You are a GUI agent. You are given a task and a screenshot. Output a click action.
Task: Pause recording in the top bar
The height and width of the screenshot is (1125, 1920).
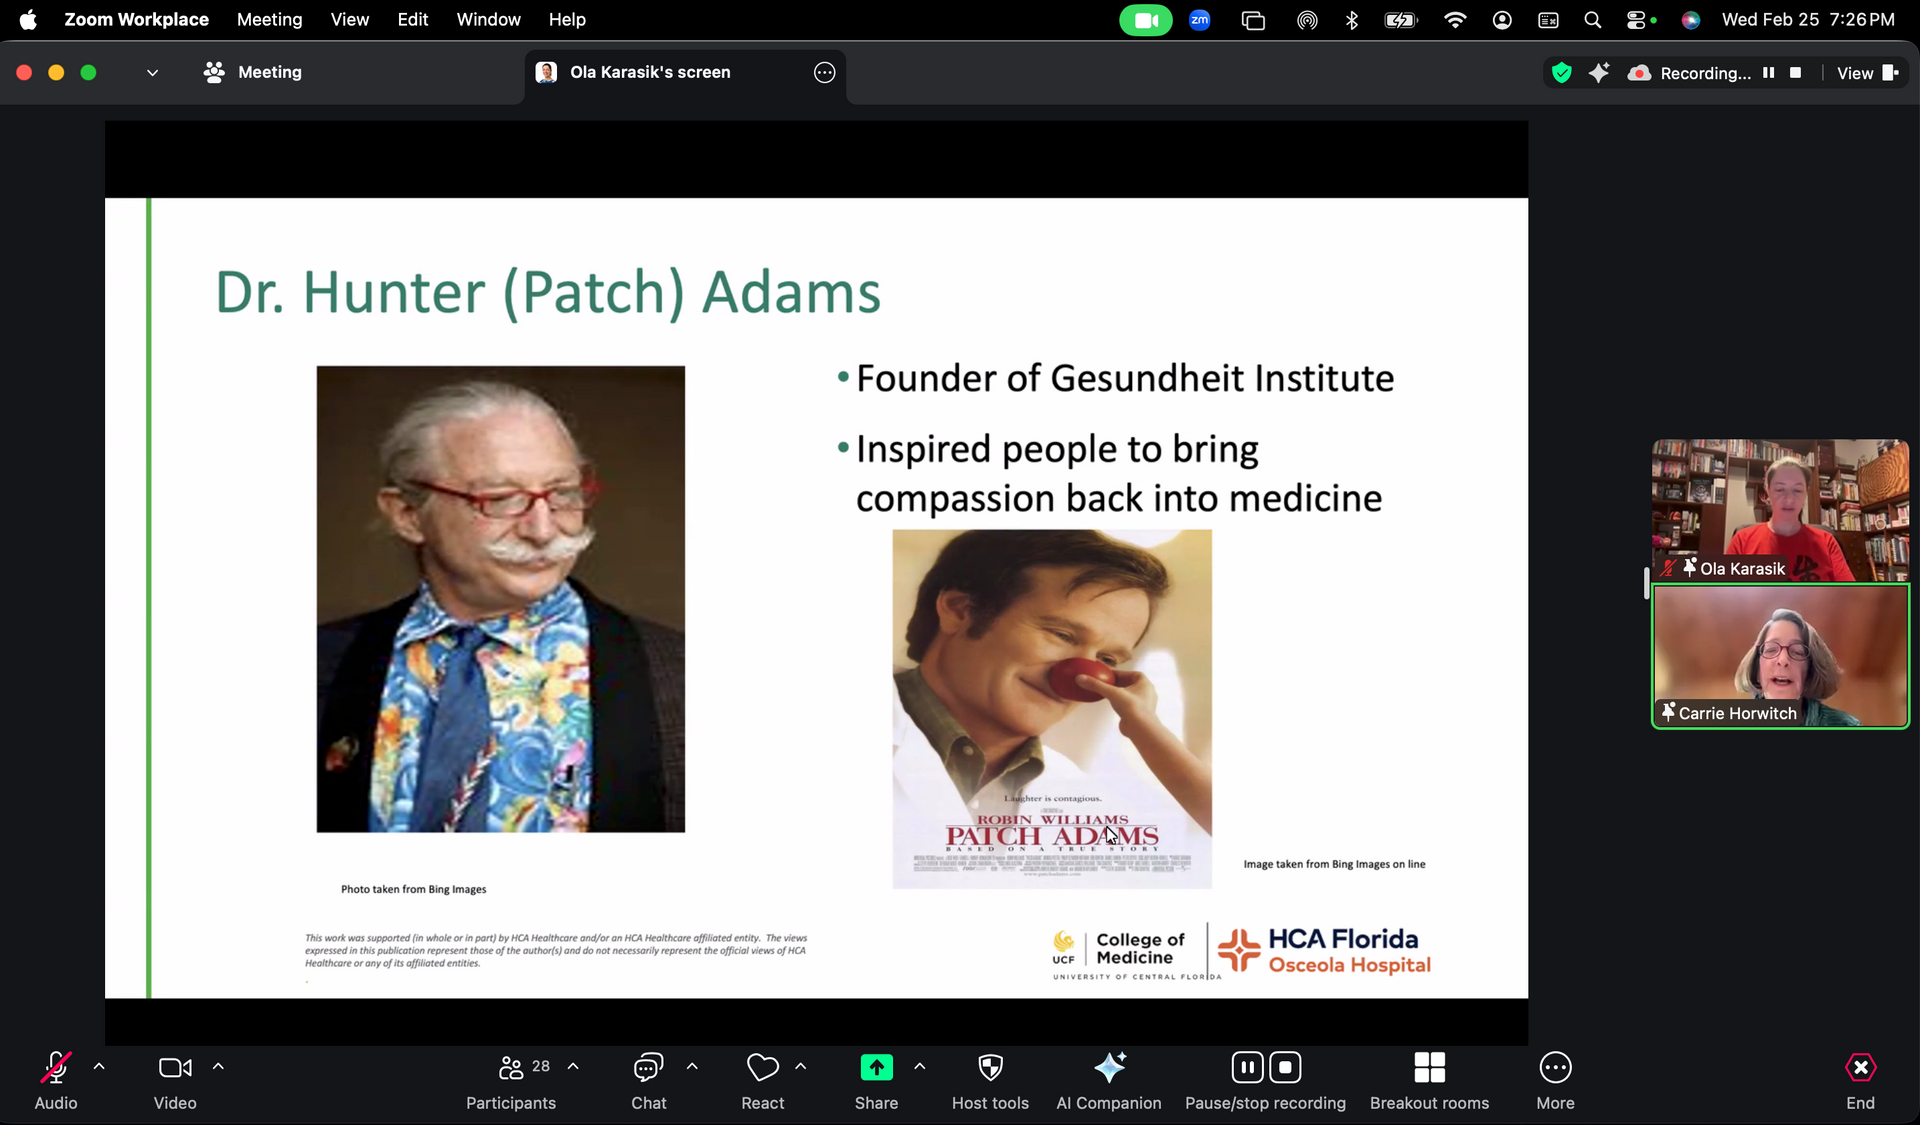click(1768, 73)
